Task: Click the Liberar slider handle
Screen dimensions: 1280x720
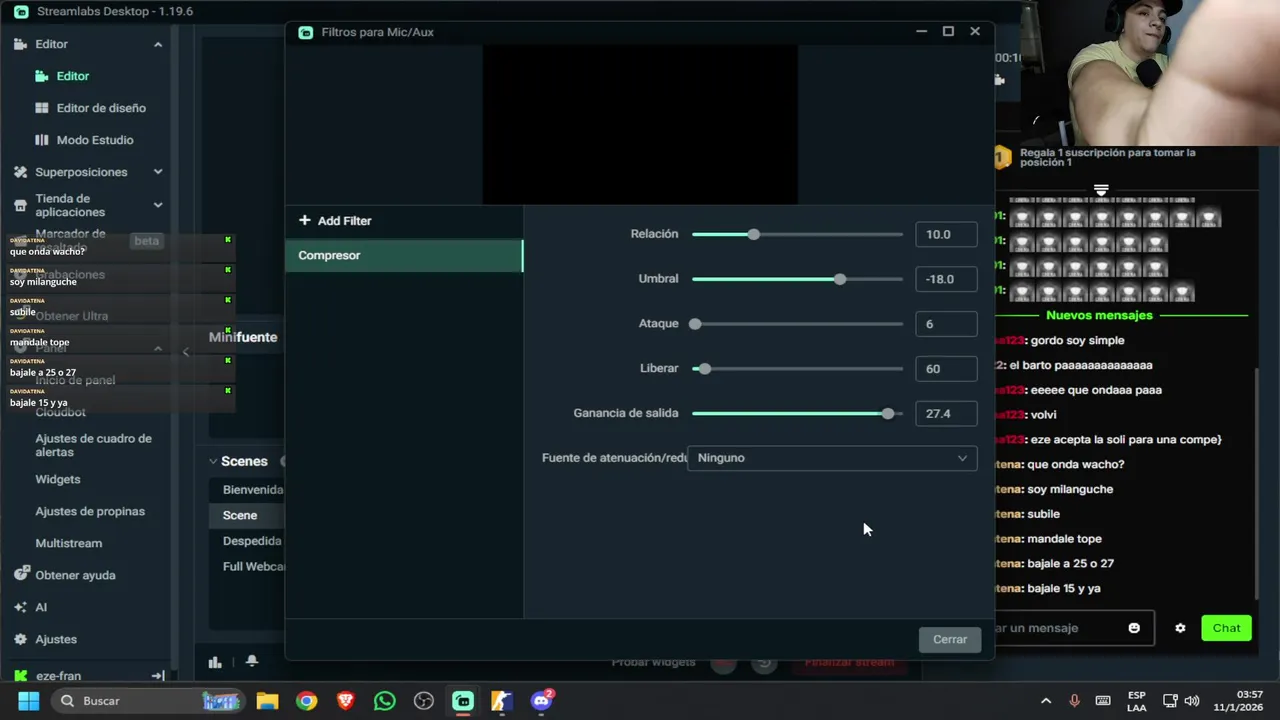Action: pyautogui.click(x=705, y=369)
